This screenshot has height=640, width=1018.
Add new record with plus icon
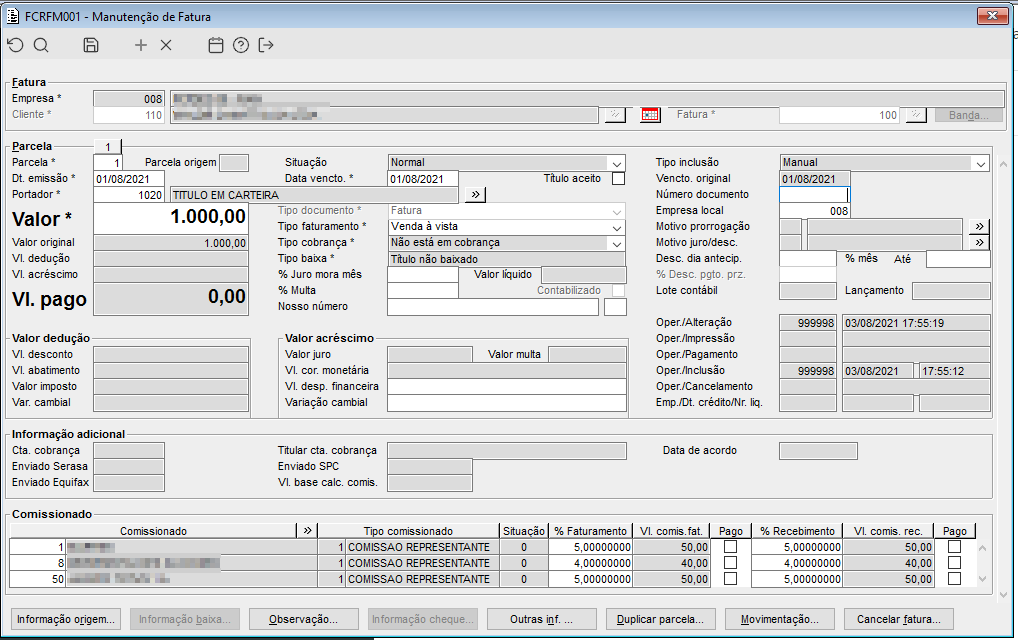coord(141,45)
